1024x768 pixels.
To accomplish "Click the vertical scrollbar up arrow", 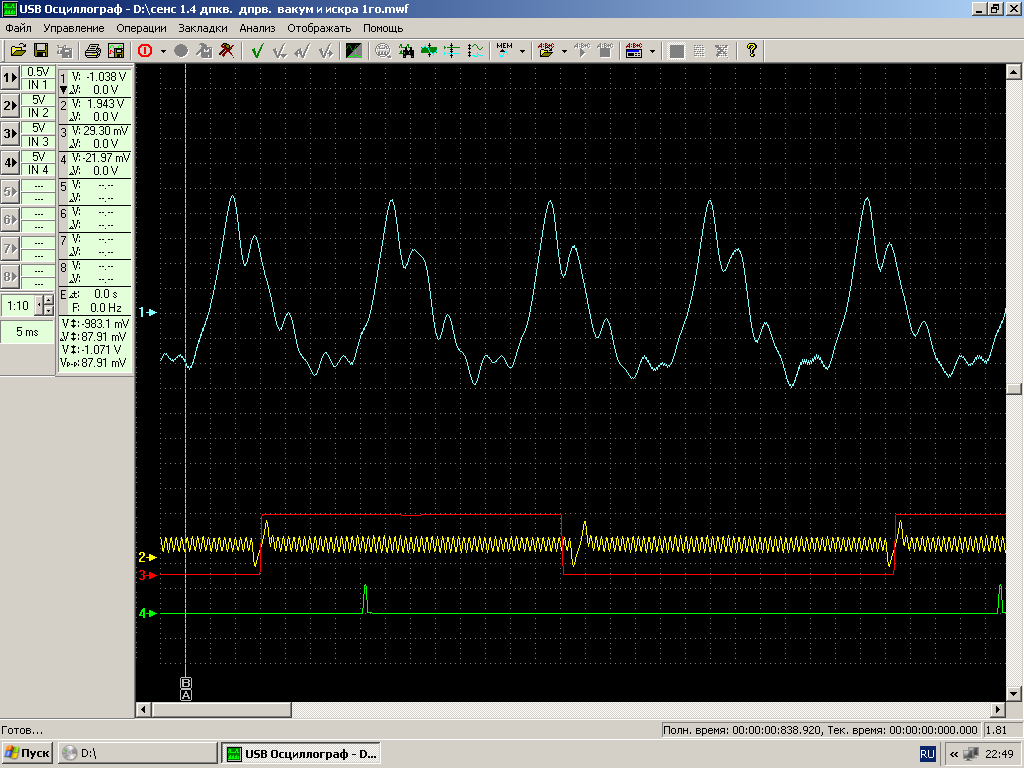I will tap(1014, 71).
